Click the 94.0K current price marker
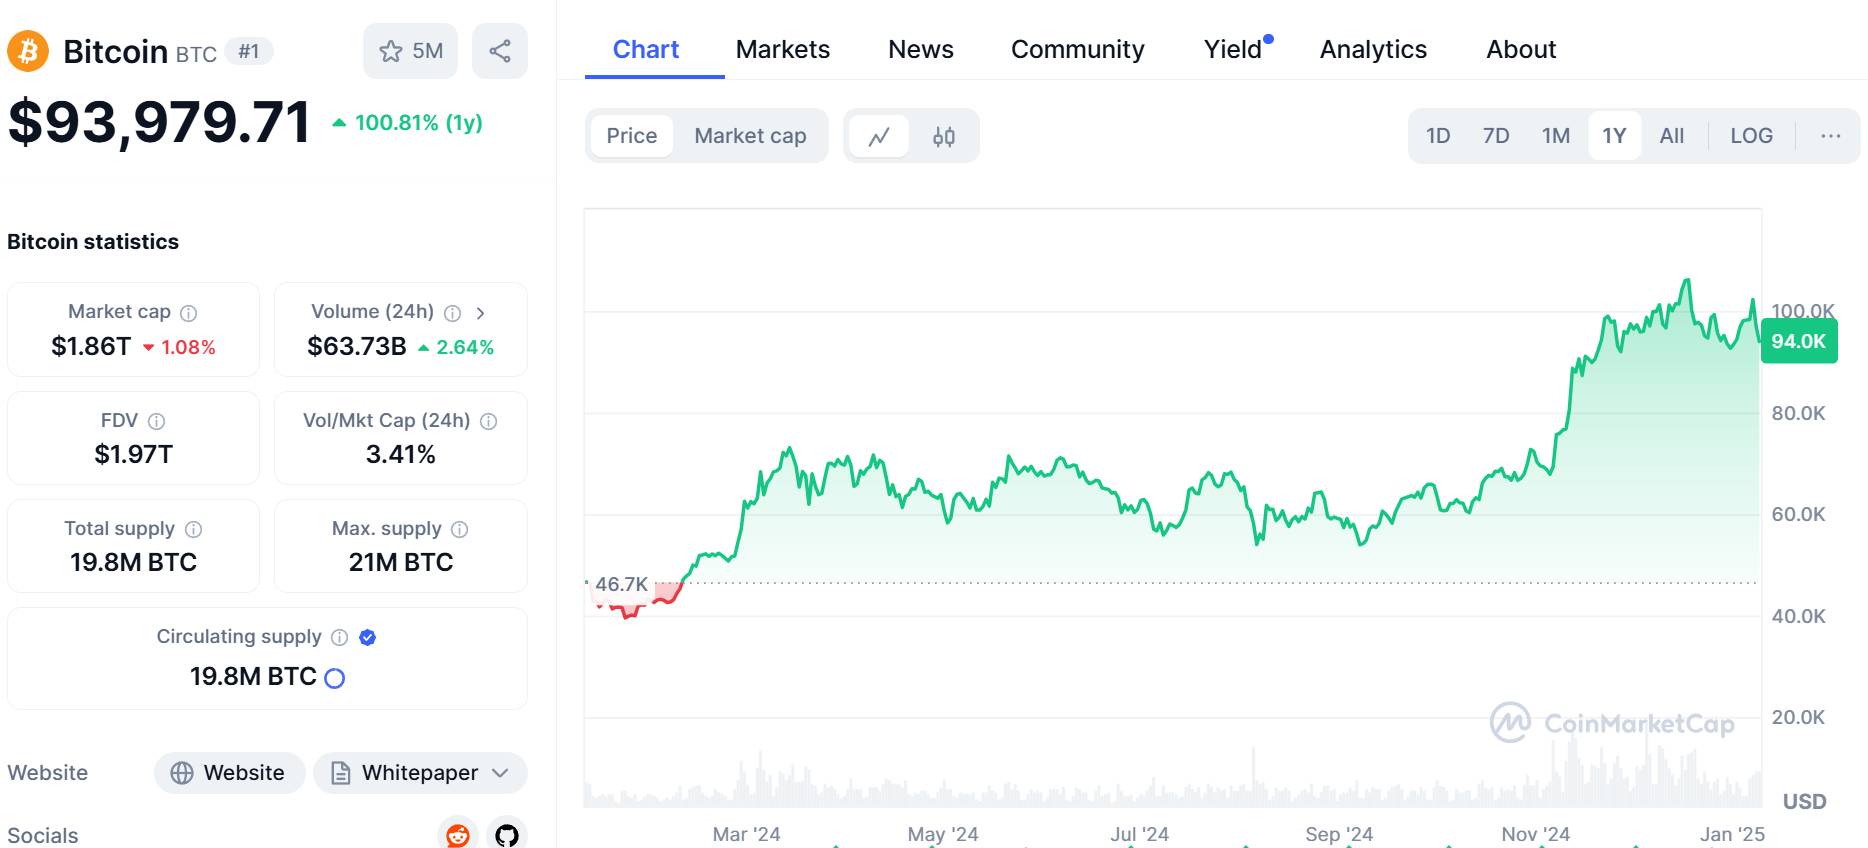 [x=1798, y=341]
